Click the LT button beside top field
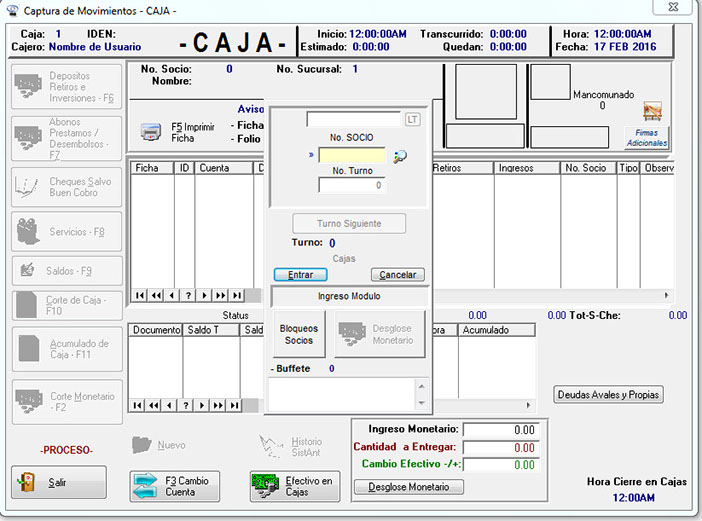 click(413, 119)
